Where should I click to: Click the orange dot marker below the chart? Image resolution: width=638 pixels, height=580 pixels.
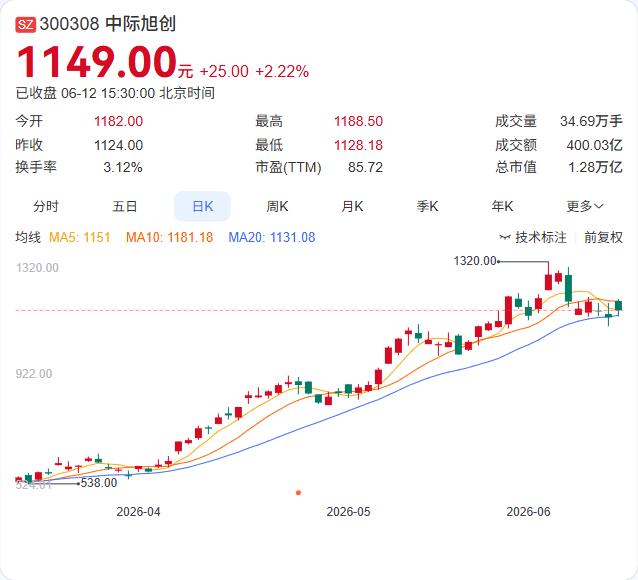(x=298, y=493)
